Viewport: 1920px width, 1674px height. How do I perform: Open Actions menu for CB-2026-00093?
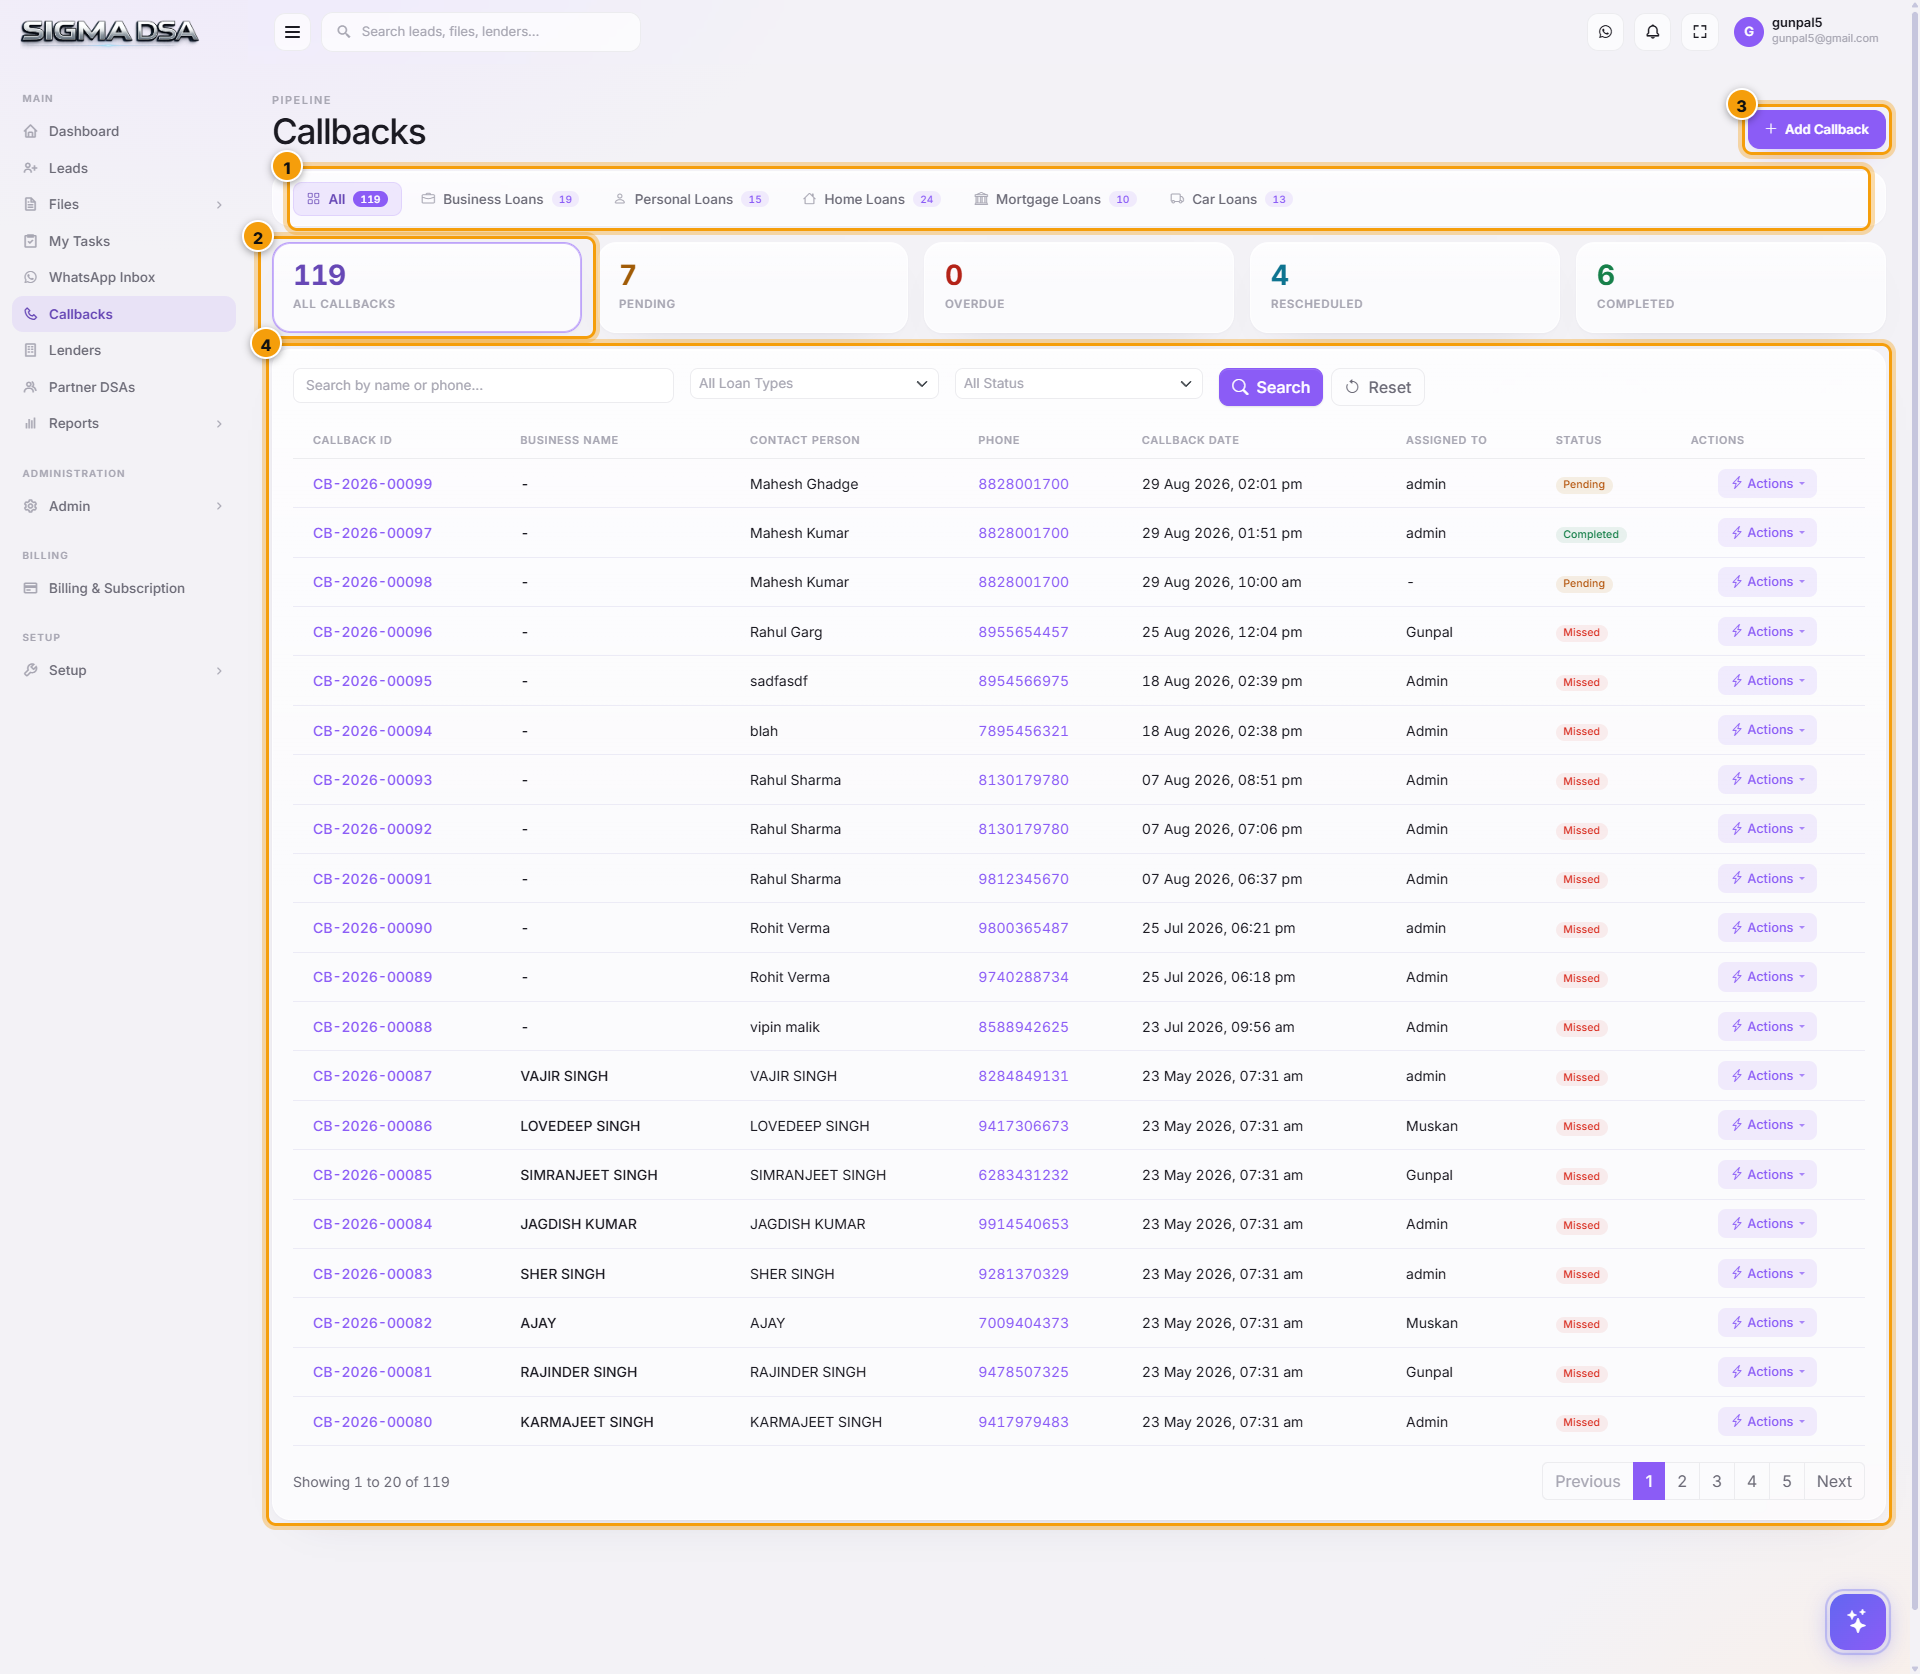(x=1767, y=780)
